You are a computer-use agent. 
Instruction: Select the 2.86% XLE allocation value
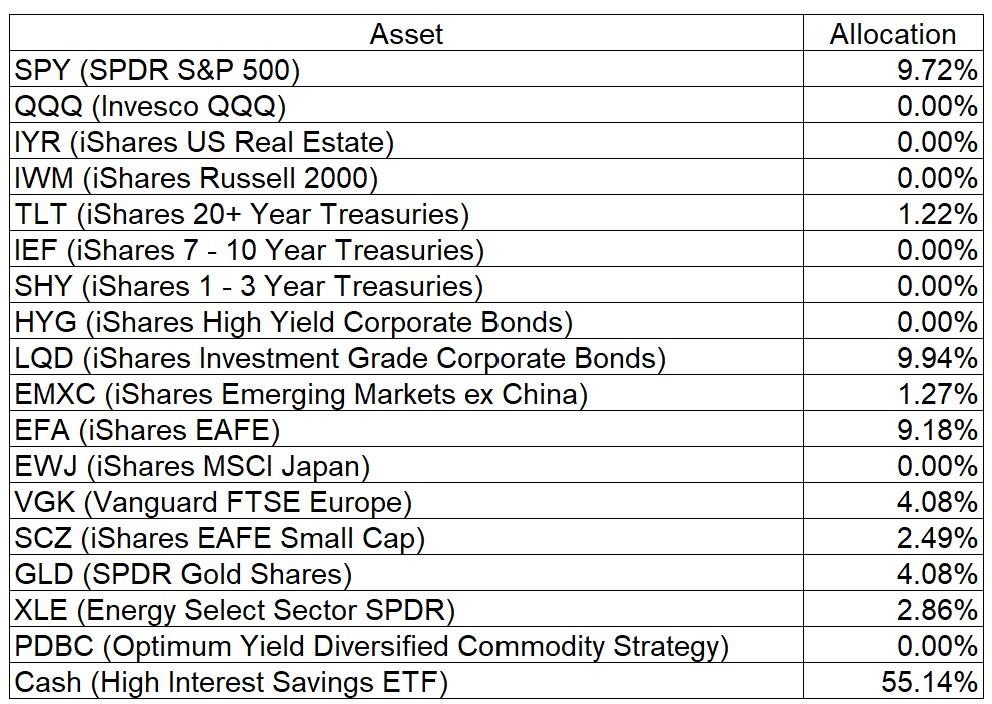point(936,610)
